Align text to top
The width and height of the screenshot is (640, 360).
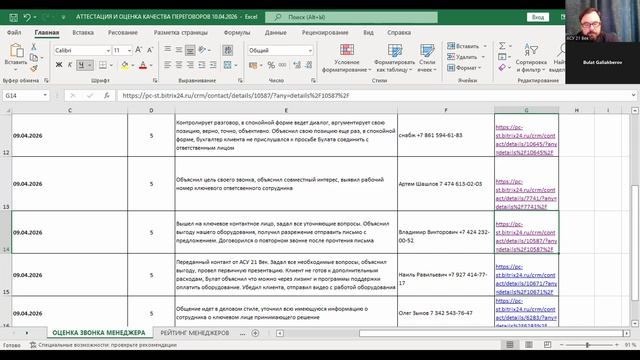(167, 49)
